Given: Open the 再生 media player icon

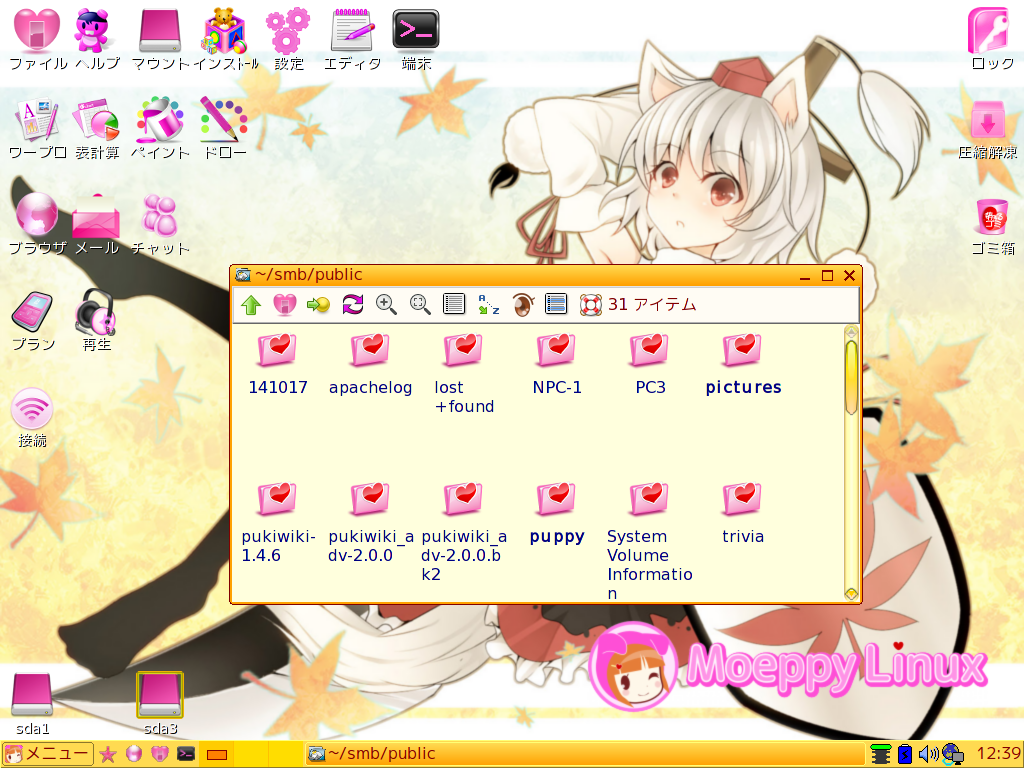Looking at the screenshot, I should click(96, 320).
